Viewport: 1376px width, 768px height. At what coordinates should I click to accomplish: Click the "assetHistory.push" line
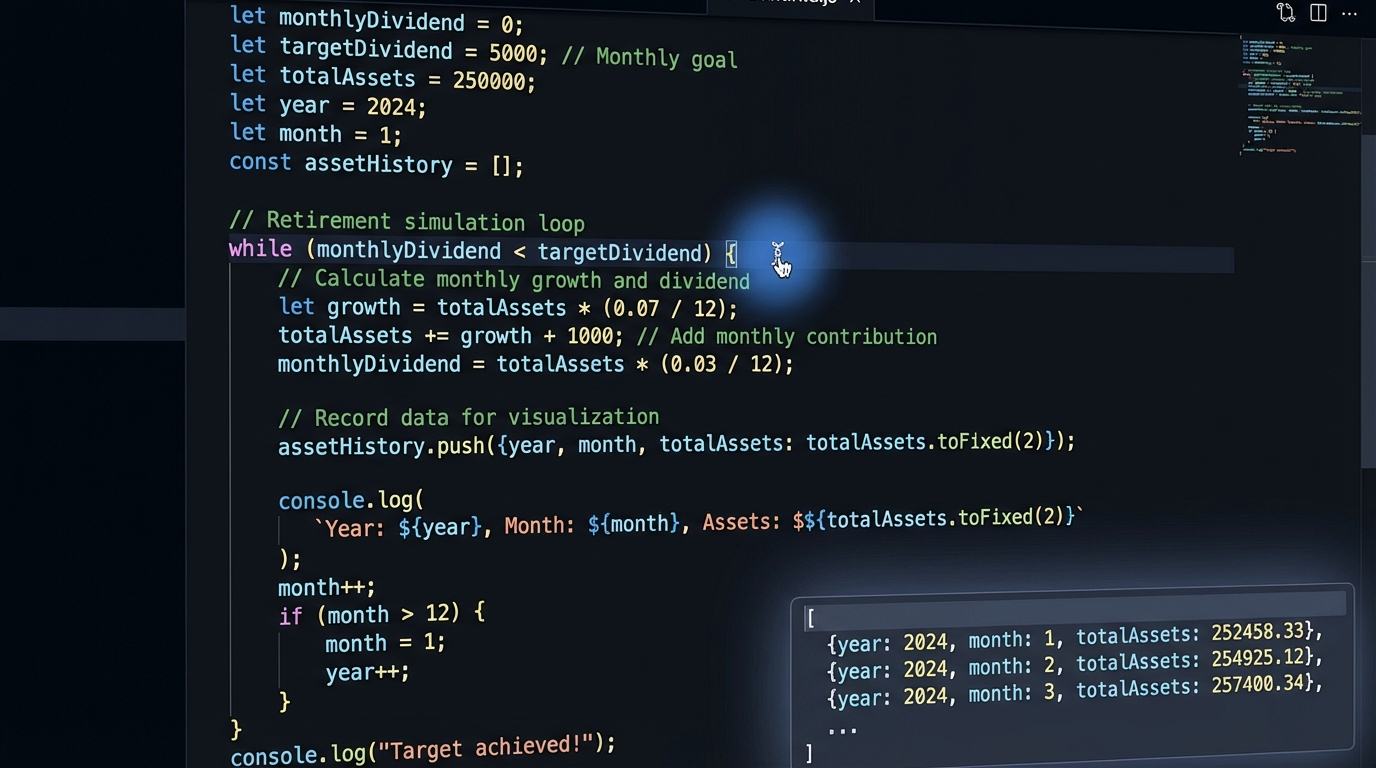coord(676,442)
